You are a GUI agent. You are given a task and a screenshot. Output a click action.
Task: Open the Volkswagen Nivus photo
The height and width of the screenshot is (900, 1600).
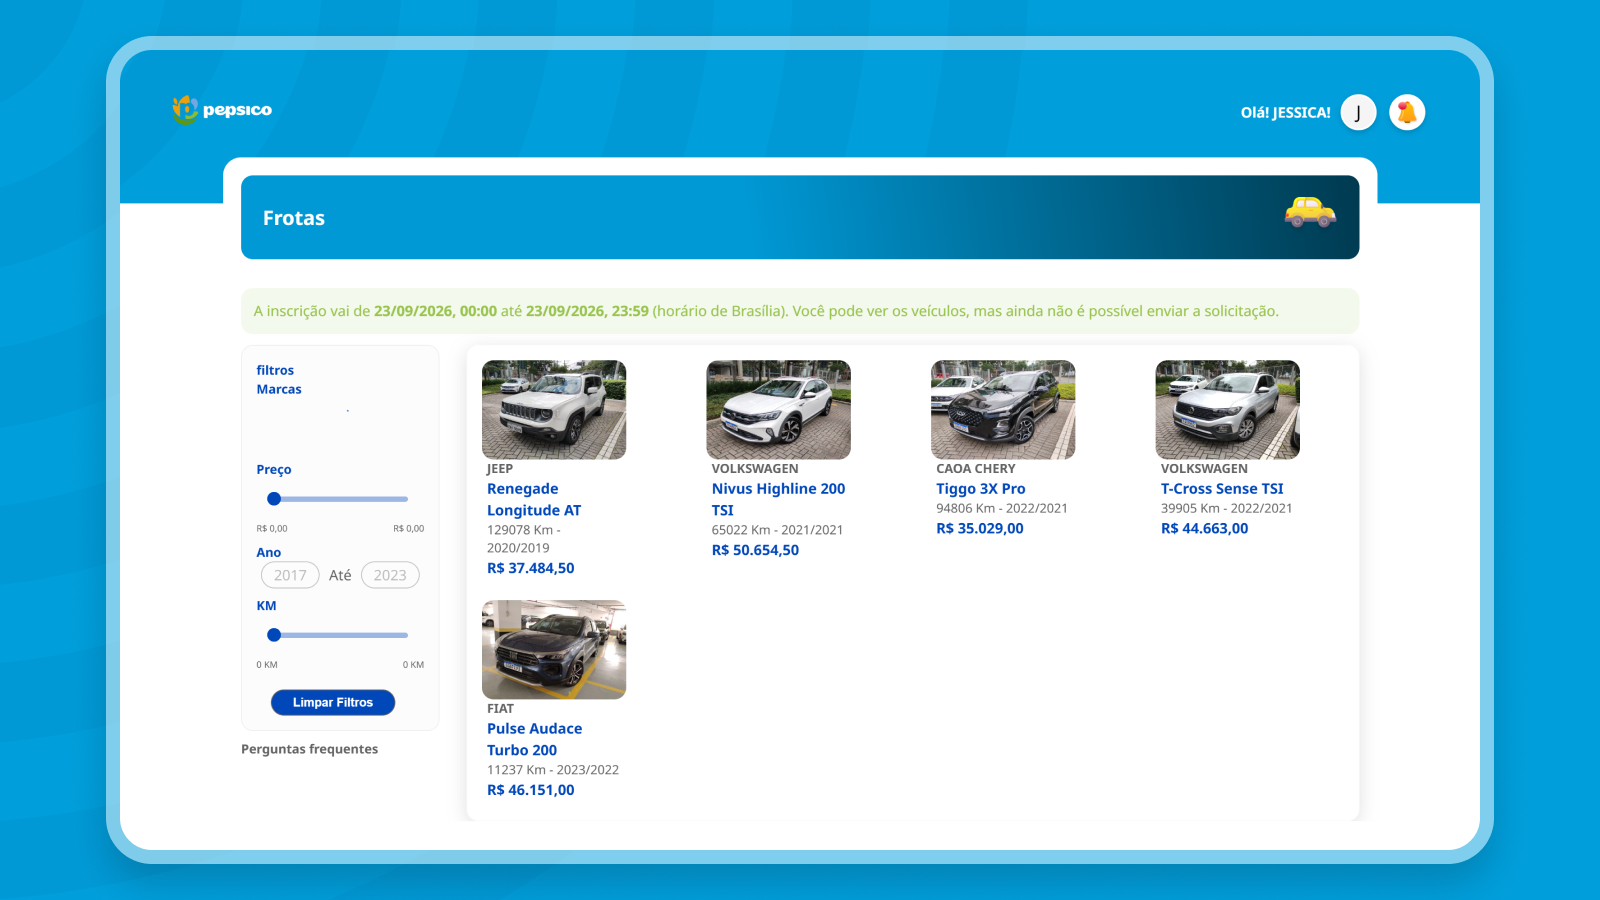(x=778, y=410)
